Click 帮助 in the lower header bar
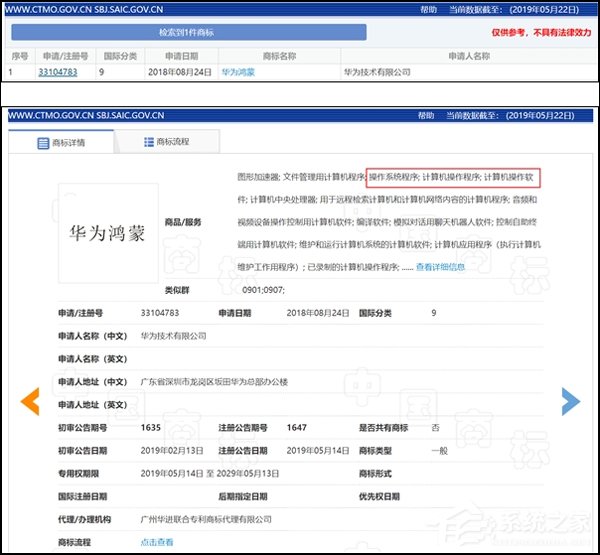600x555 pixels. coord(426,115)
